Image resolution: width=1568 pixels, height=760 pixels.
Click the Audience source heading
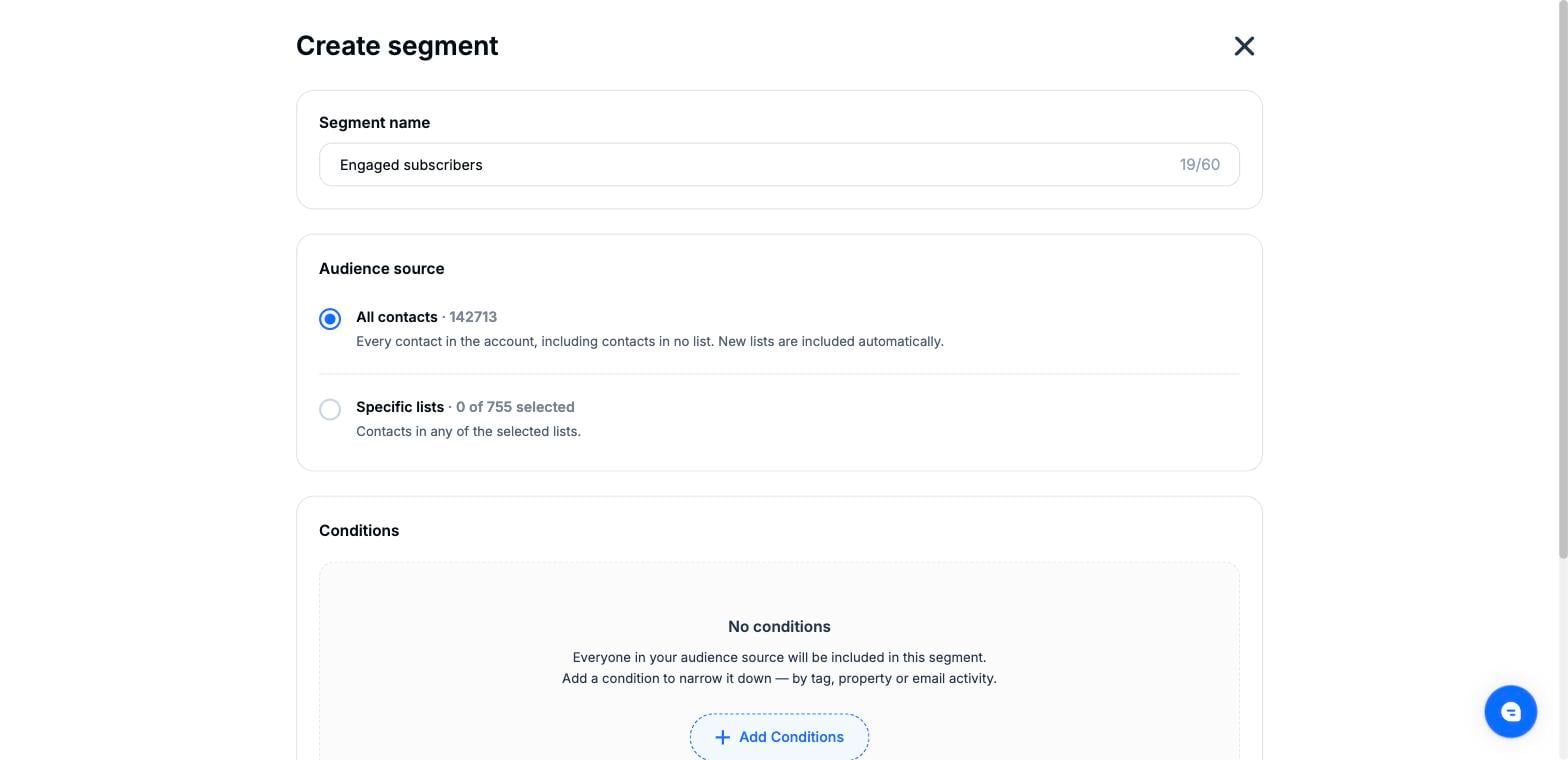click(x=381, y=269)
